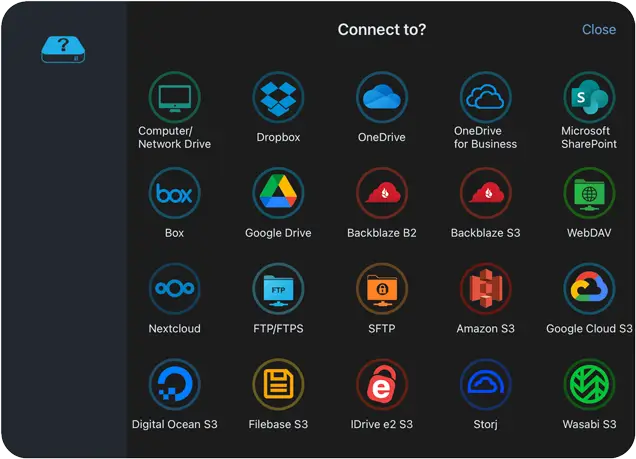Select the Storj connection icon

pyautogui.click(x=486, y=384)
